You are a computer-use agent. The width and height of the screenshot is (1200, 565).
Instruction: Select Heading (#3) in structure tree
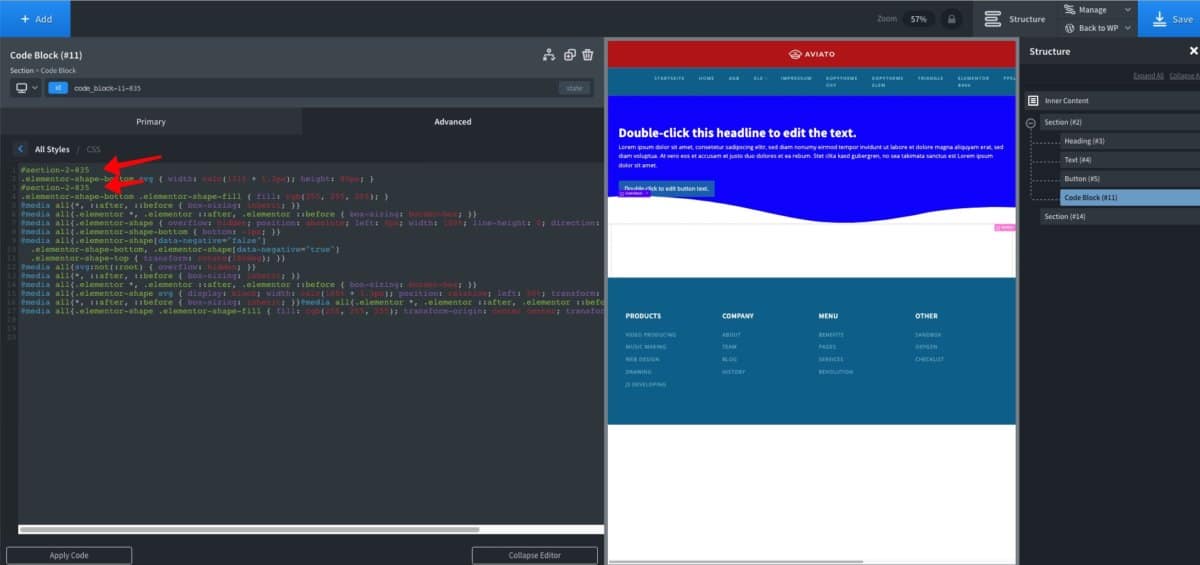point(1084,141)
